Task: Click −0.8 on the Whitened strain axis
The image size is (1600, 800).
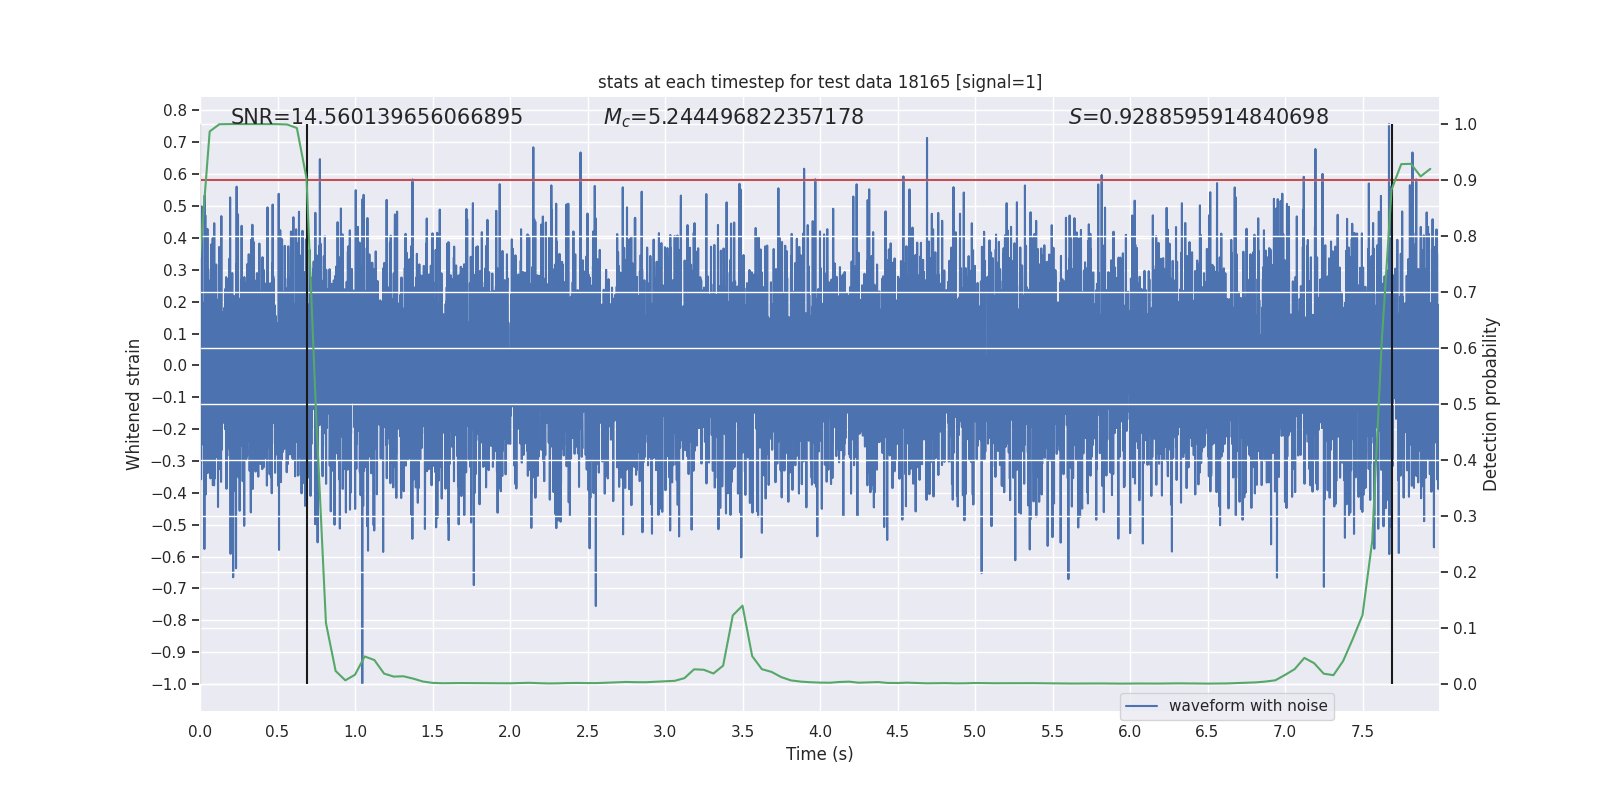Action: (x=169, y=620)
